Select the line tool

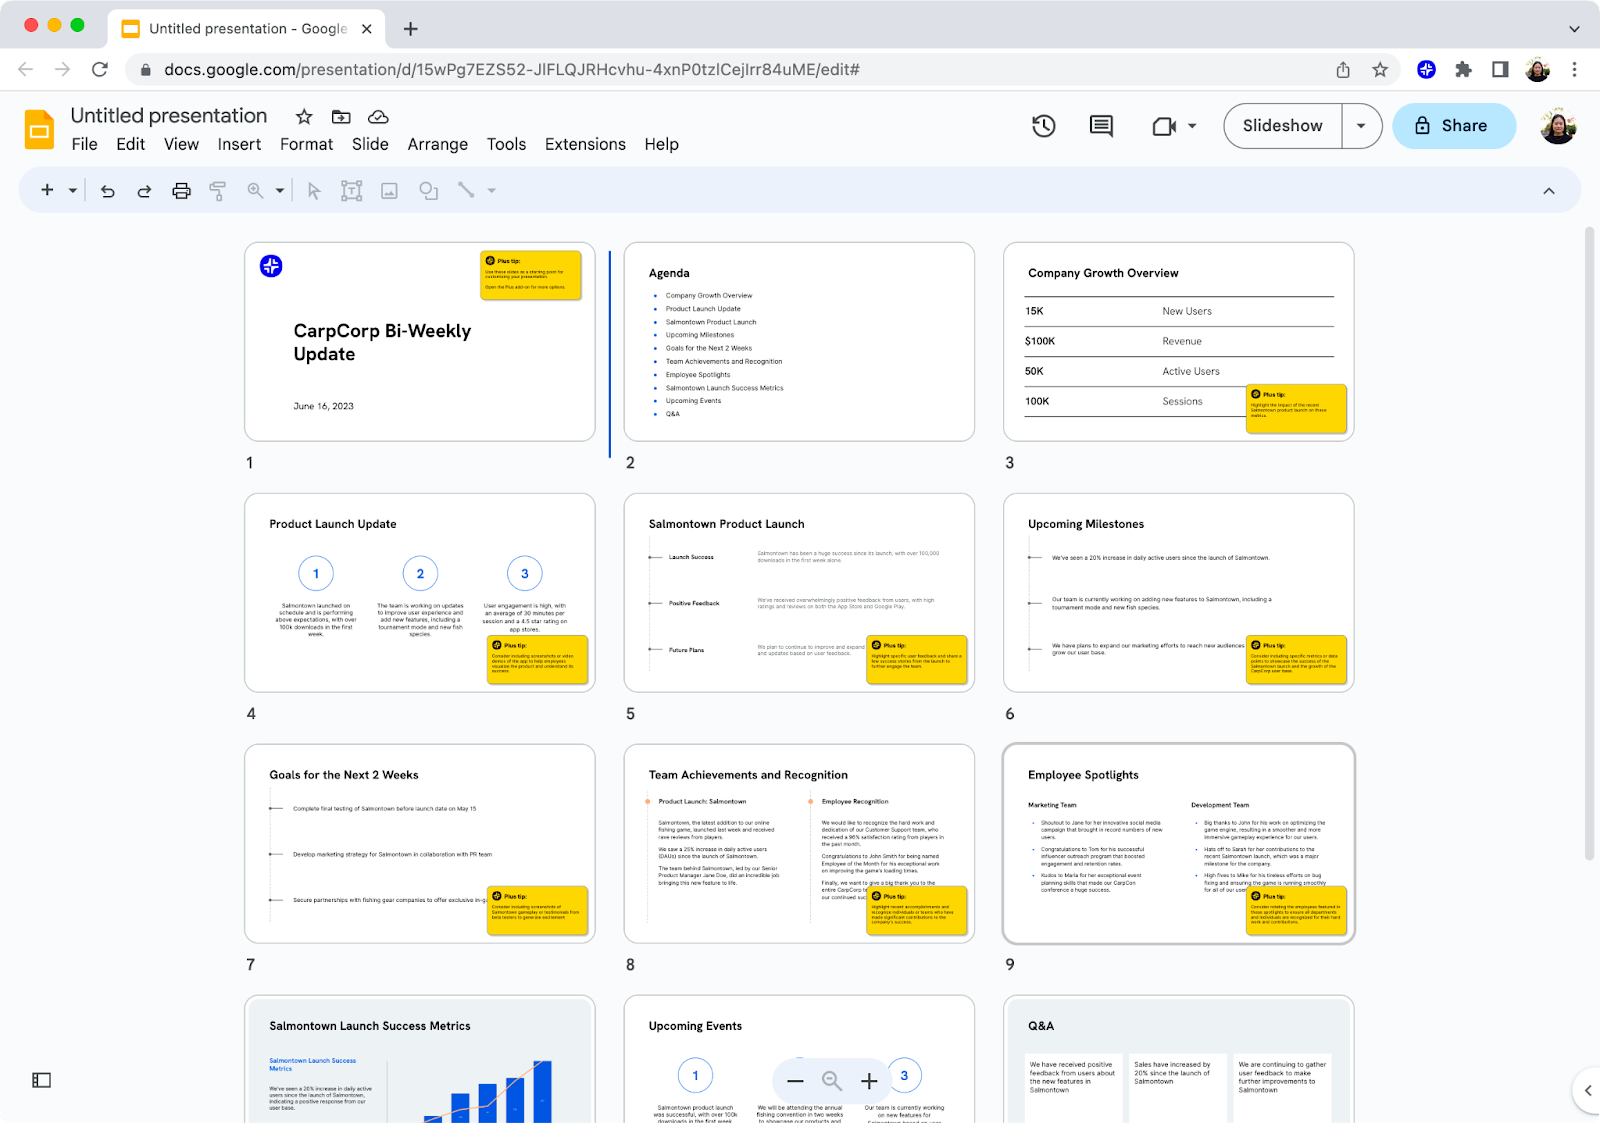466,190
